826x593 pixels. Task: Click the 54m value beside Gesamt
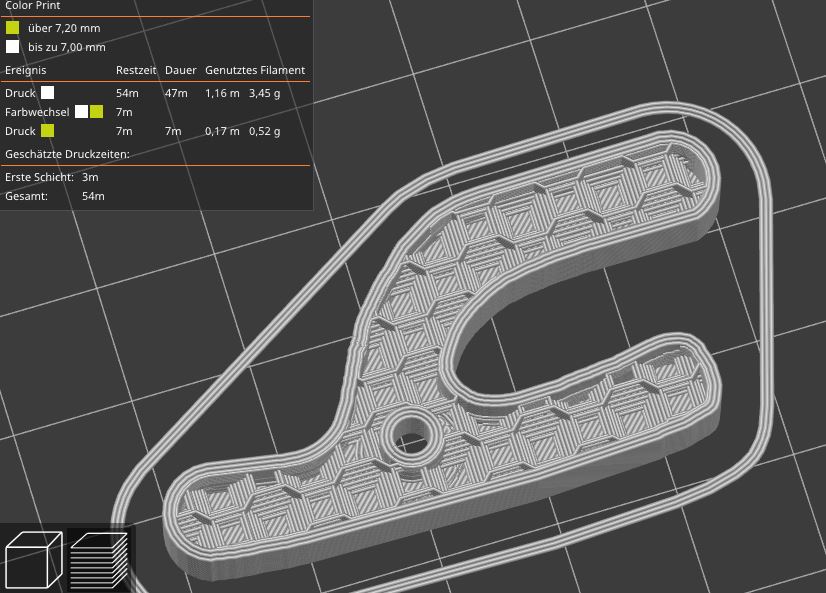coord(93,196)
